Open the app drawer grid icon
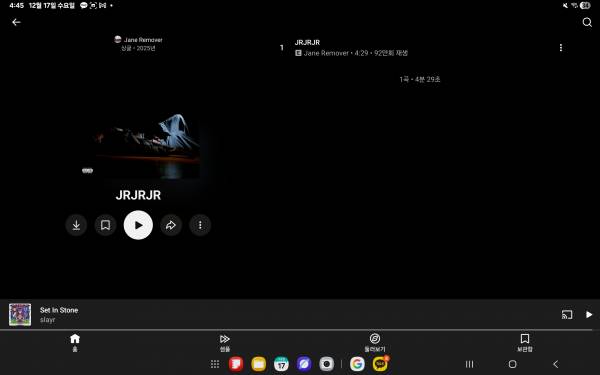This screenshot has height=375, width=600. 215,364
